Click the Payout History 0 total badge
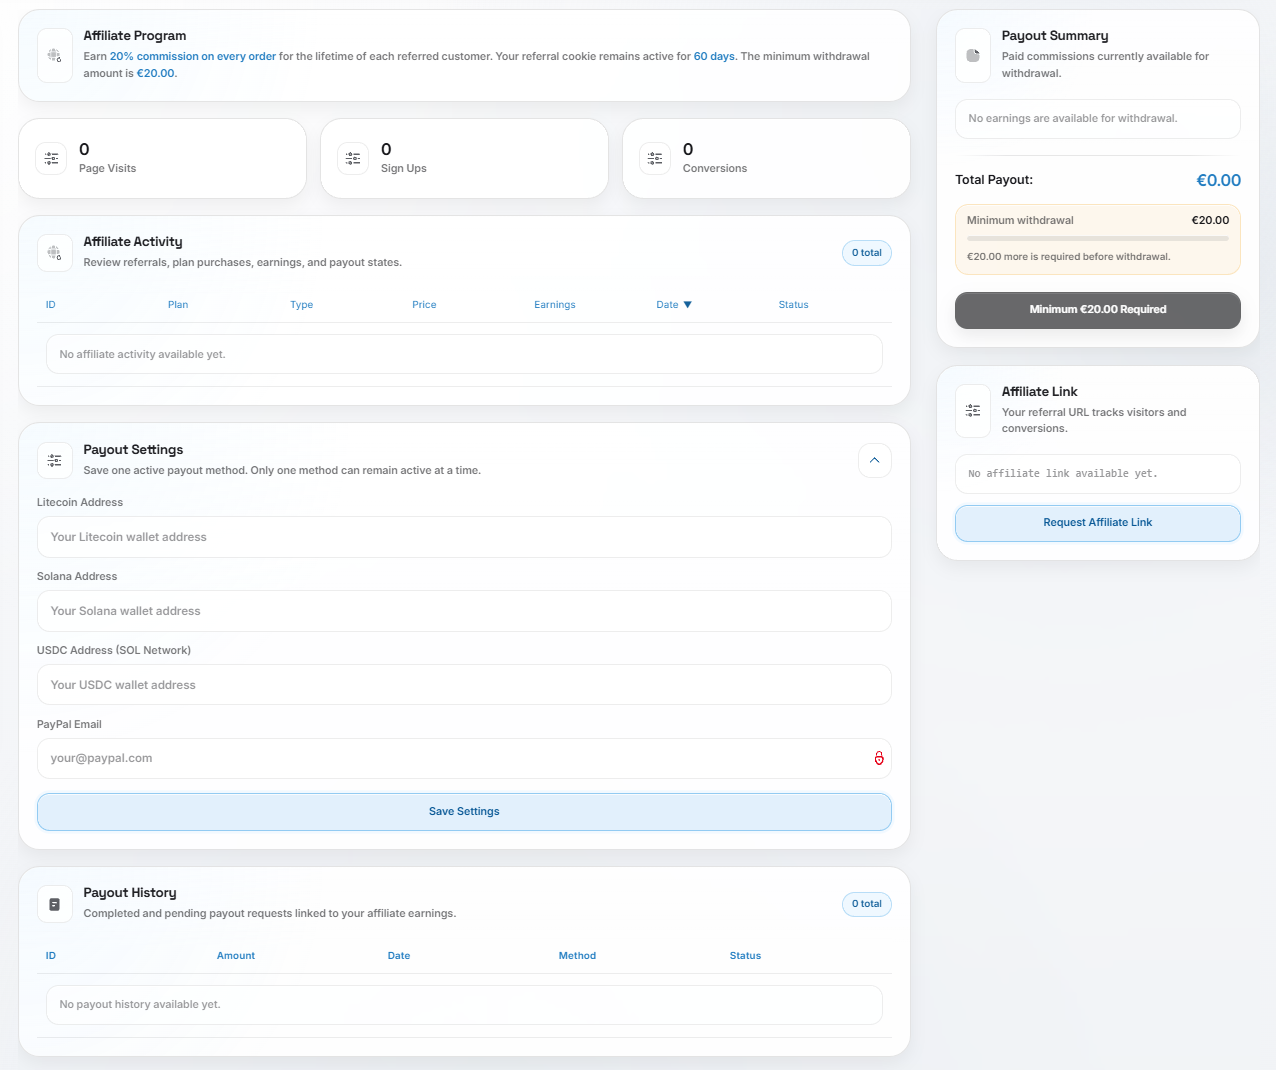Viewport: 1276px width, 1070px height. point(867,904)
